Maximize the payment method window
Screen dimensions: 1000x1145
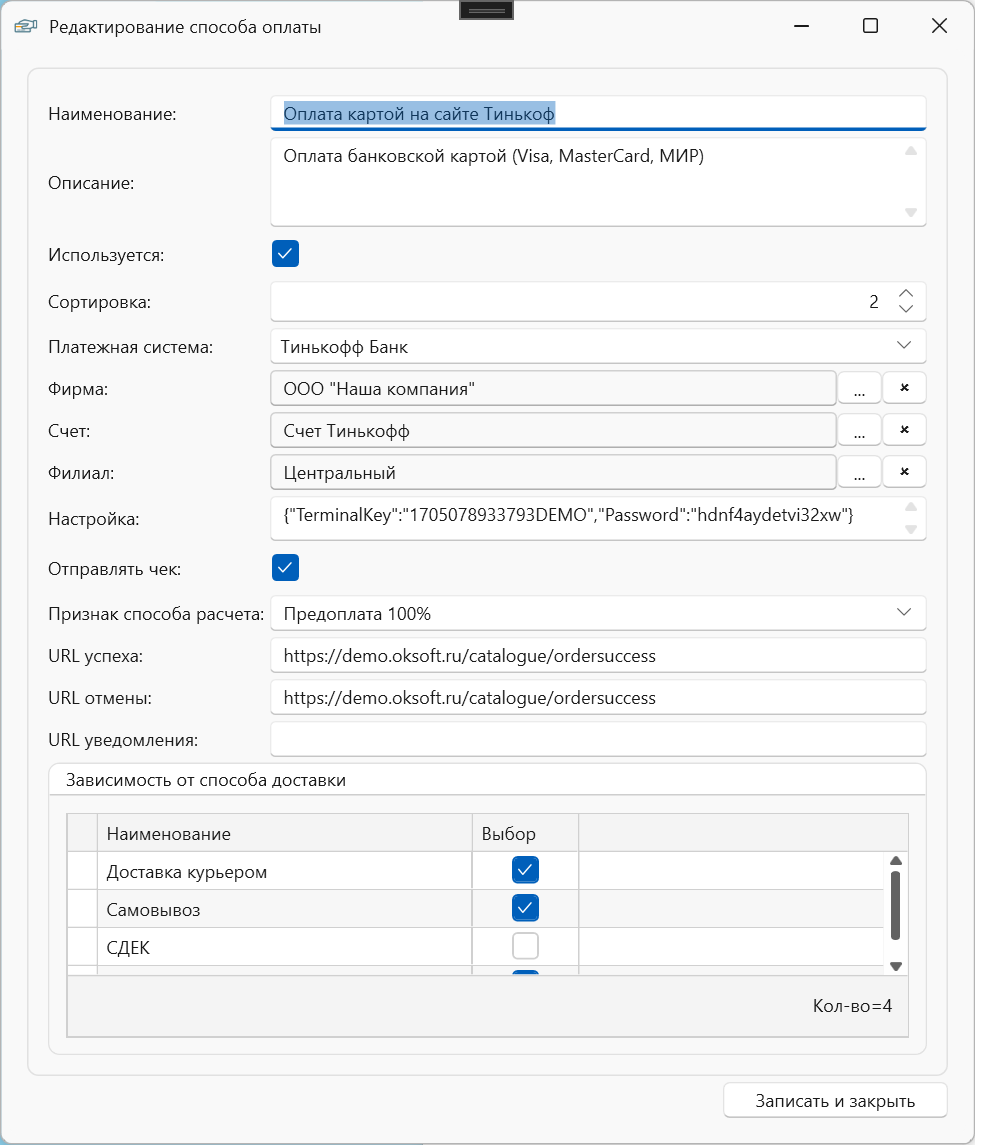870,26
